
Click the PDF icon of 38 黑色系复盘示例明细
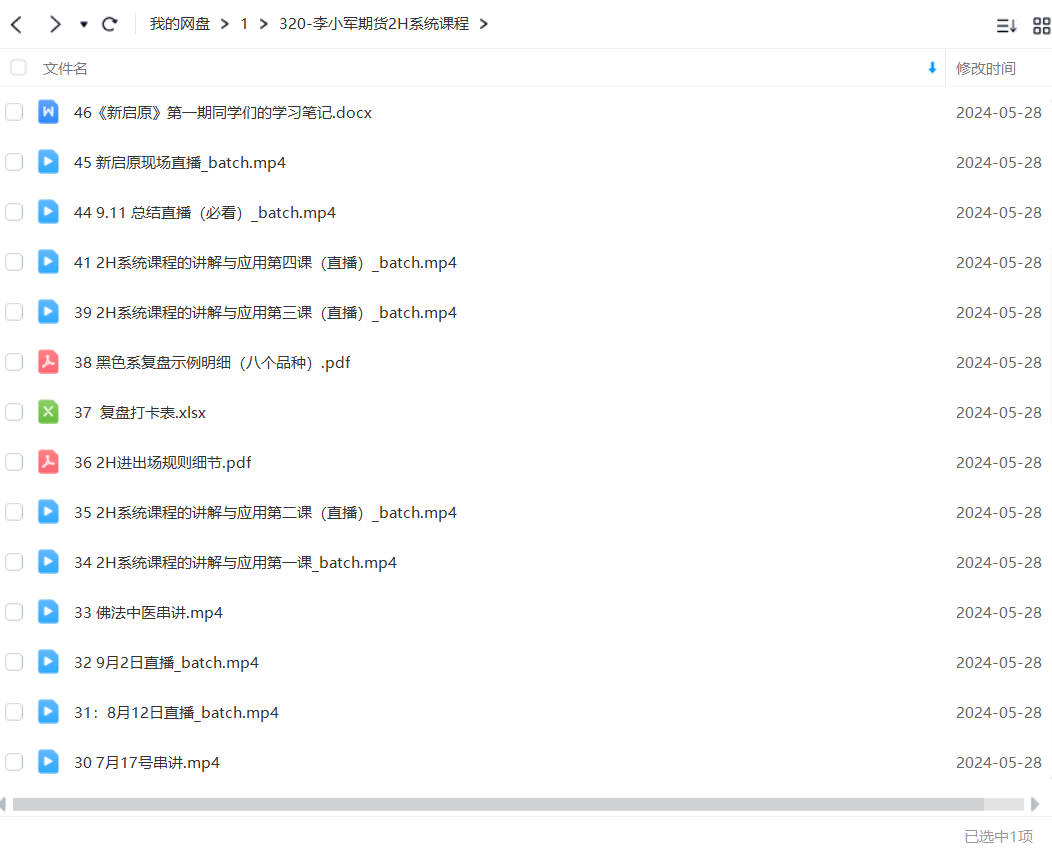[x=48, y=362]
